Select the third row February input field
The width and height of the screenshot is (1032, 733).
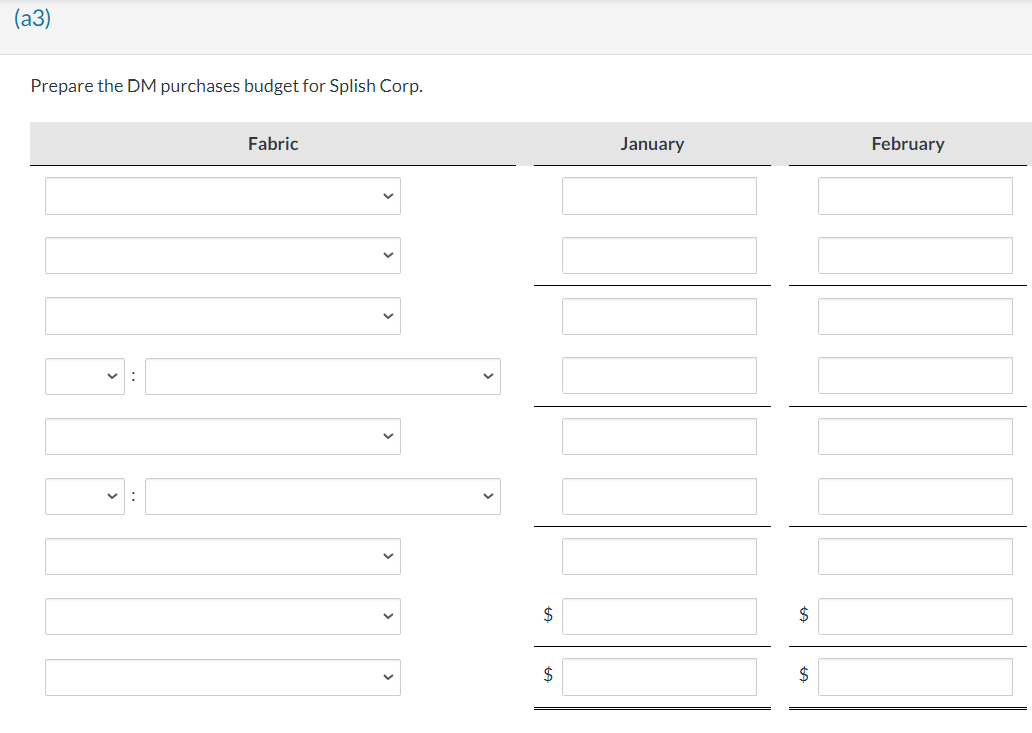tap(915, 316)
